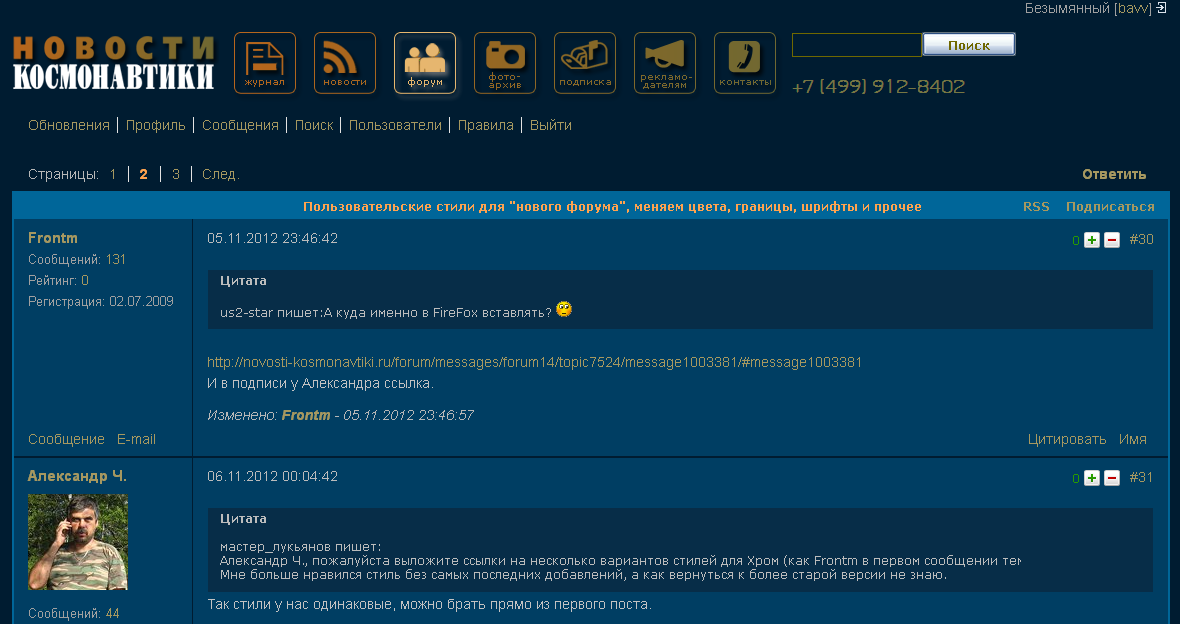Click the Поиск search button
The width and height of the screenshot is (1180, 624).
click(969, 44)
